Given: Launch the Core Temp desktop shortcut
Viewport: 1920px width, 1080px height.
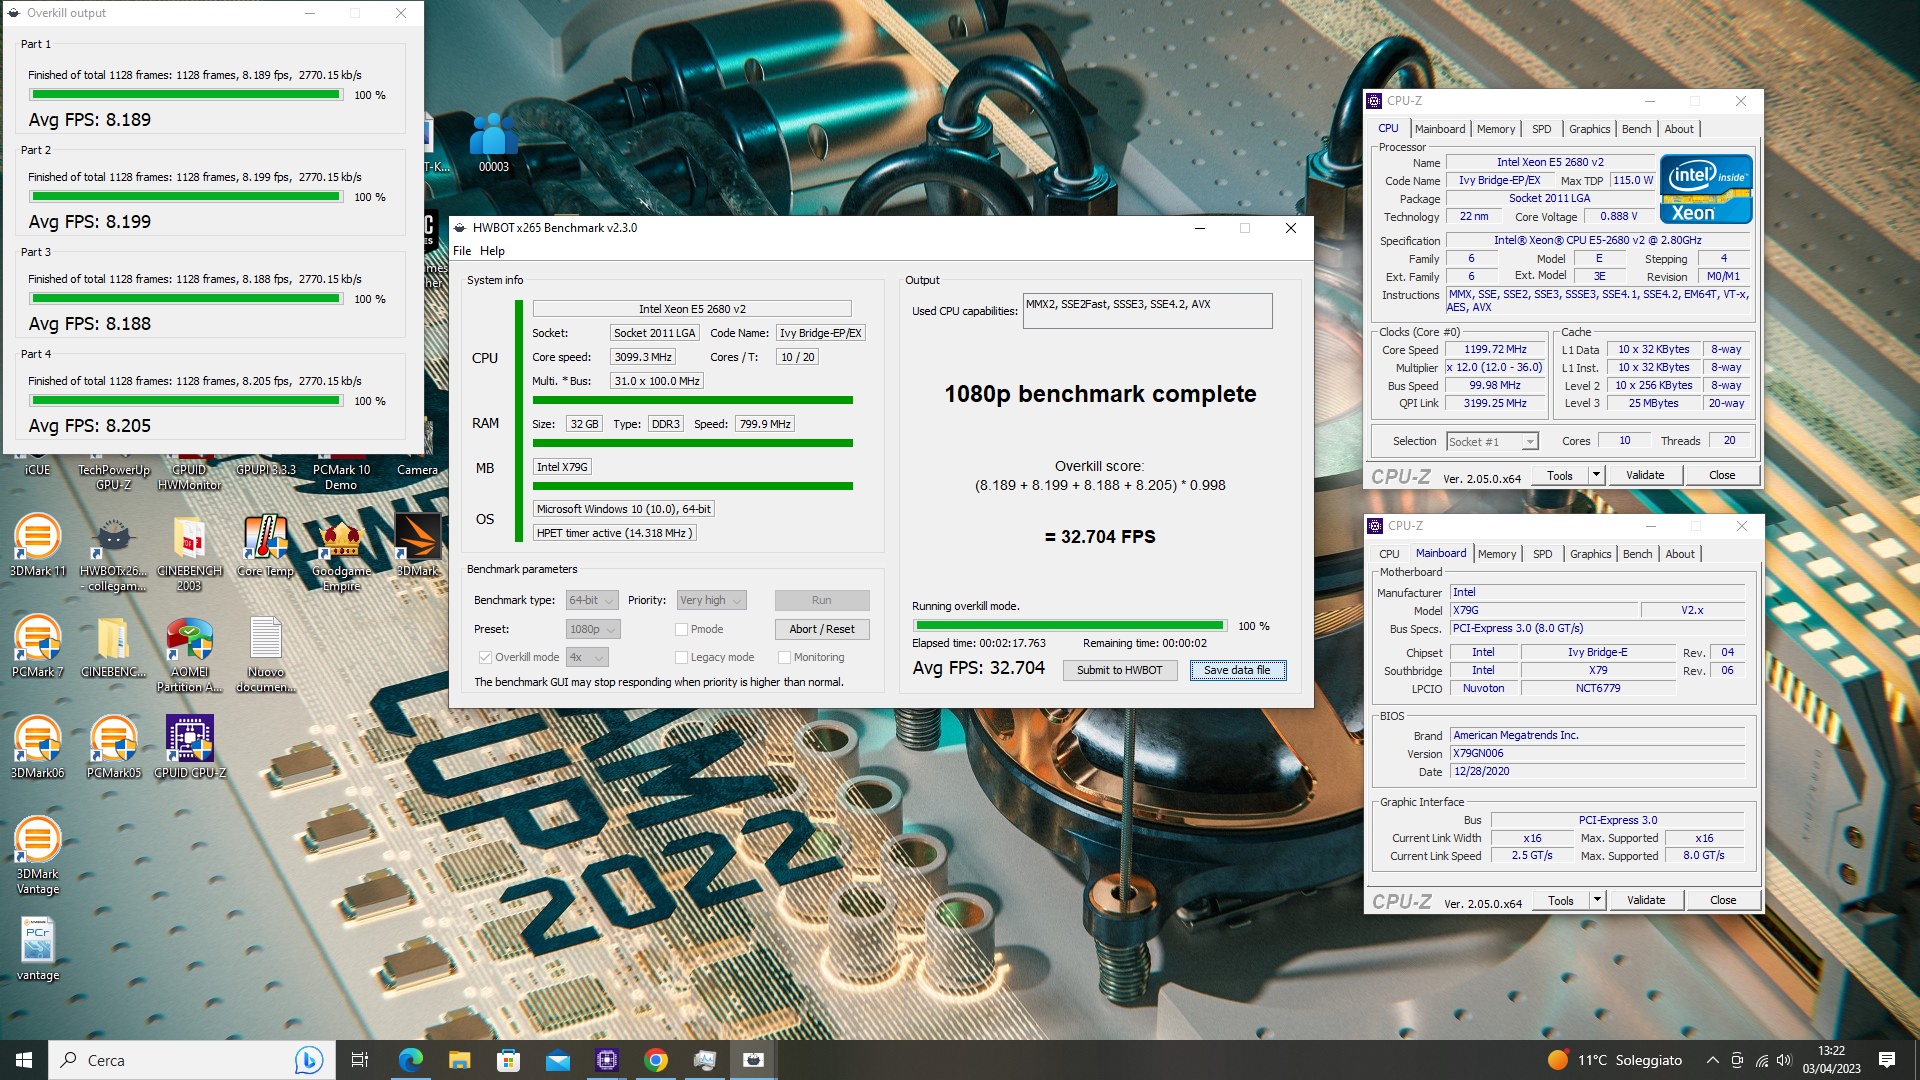Looking at the screenshot, I should [265, 546].
